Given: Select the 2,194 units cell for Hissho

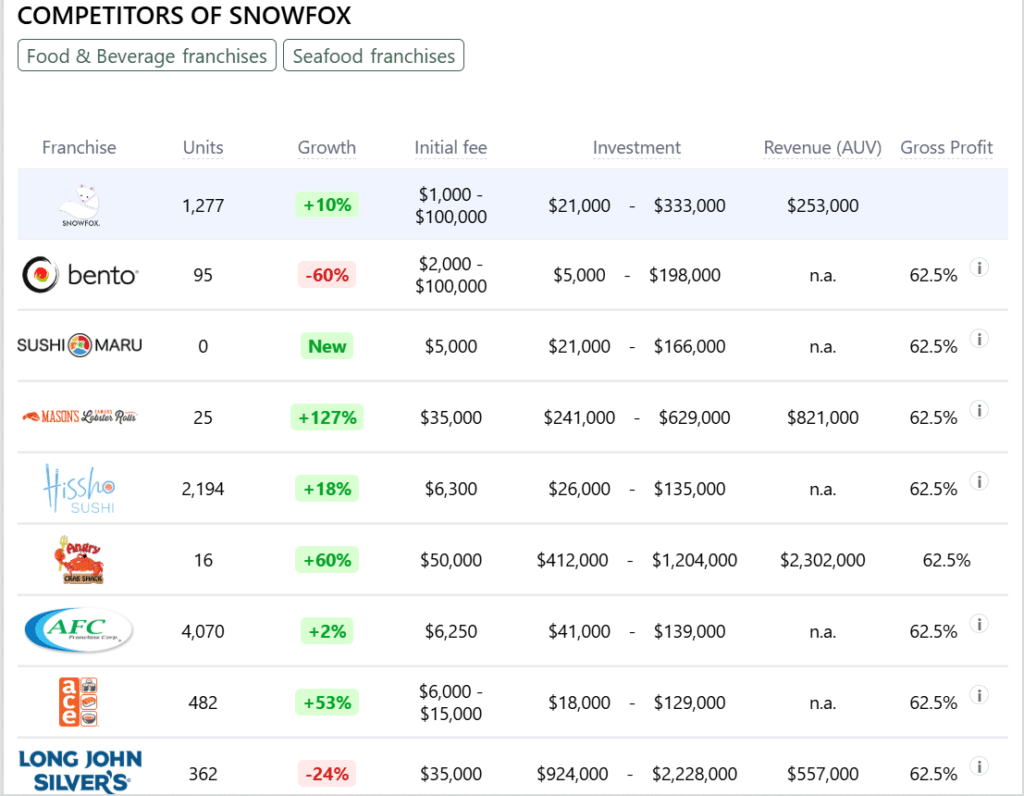Looking at the screenshot, I should point(203,488).
